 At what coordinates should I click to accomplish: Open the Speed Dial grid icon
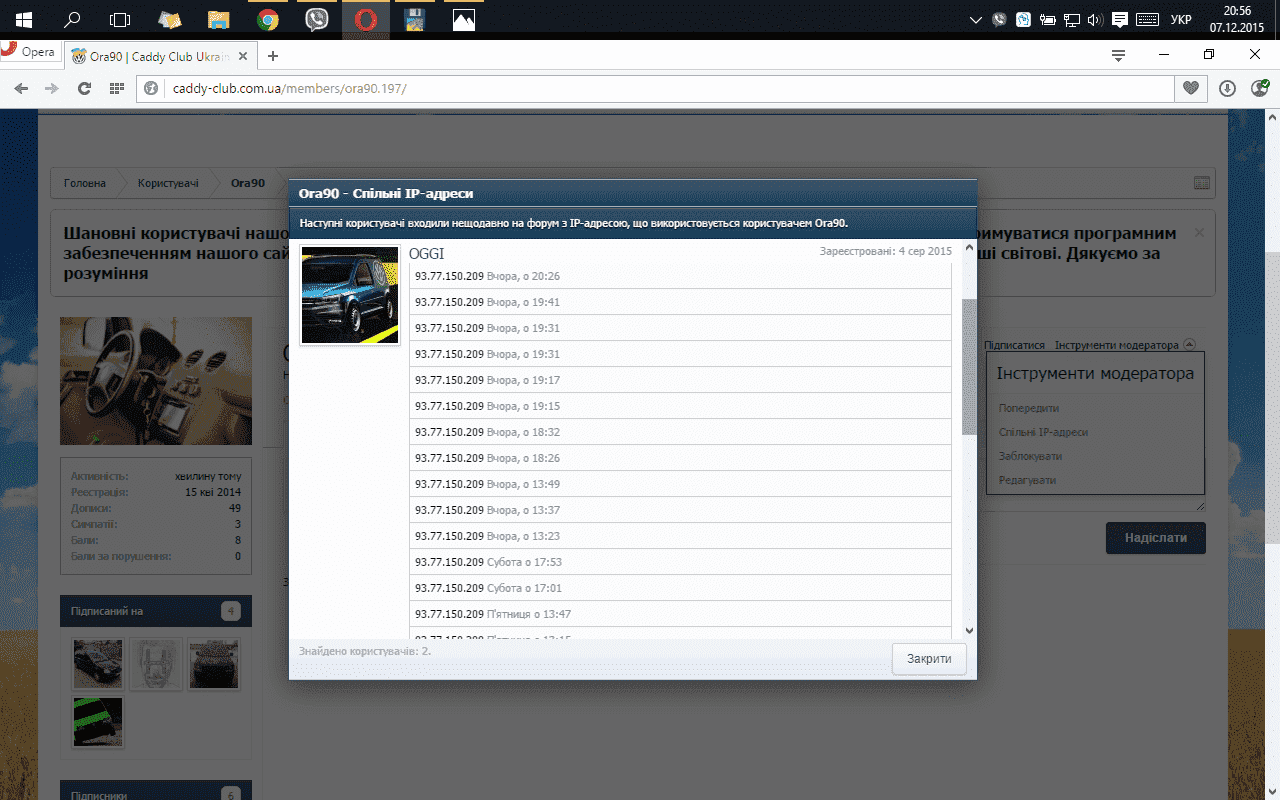coord(117,88)
